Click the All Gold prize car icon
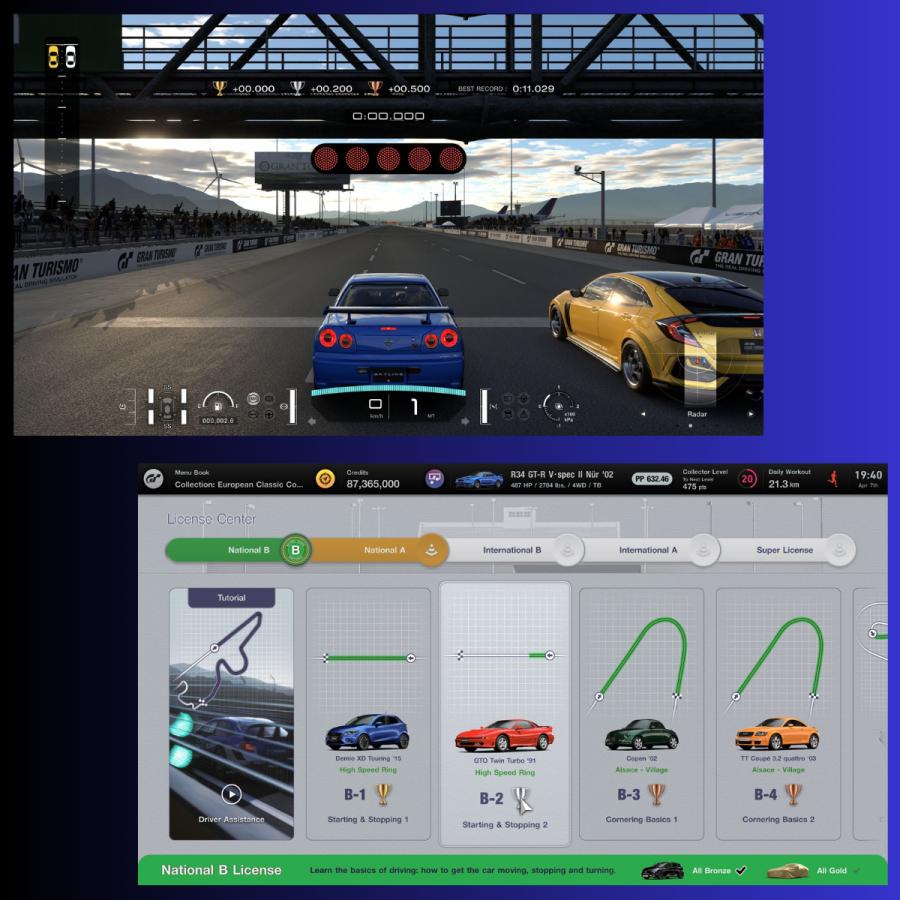This screenshot has height=900, width=900. click(x=788, y=870)
